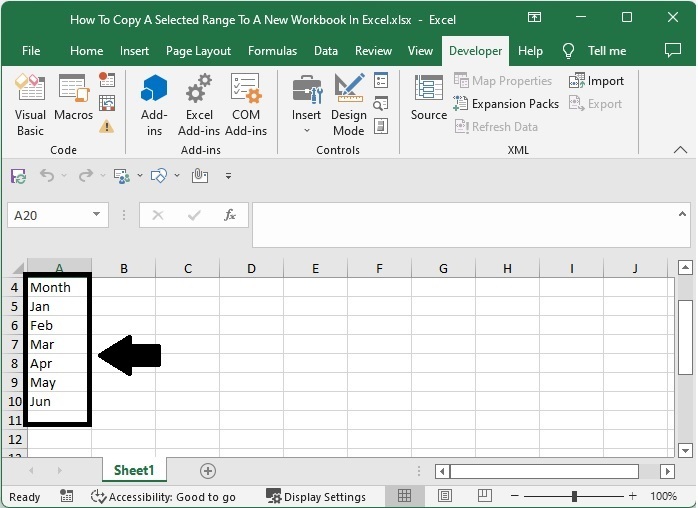Switch to the Insert tab

(134, 51)
